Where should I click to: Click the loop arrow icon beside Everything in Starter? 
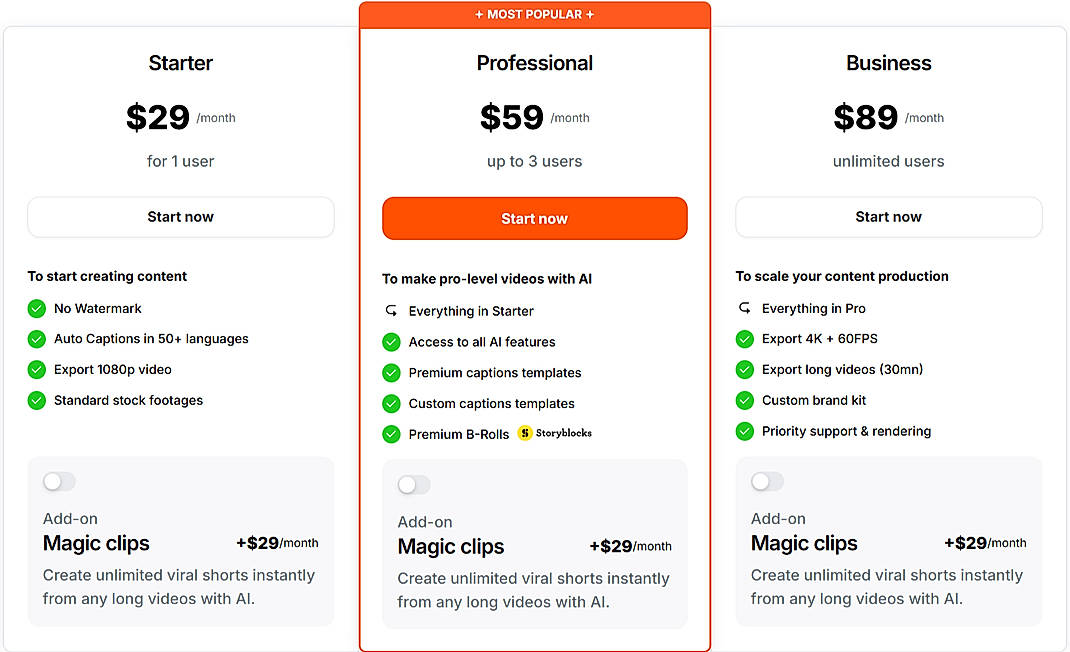(390, 311)
